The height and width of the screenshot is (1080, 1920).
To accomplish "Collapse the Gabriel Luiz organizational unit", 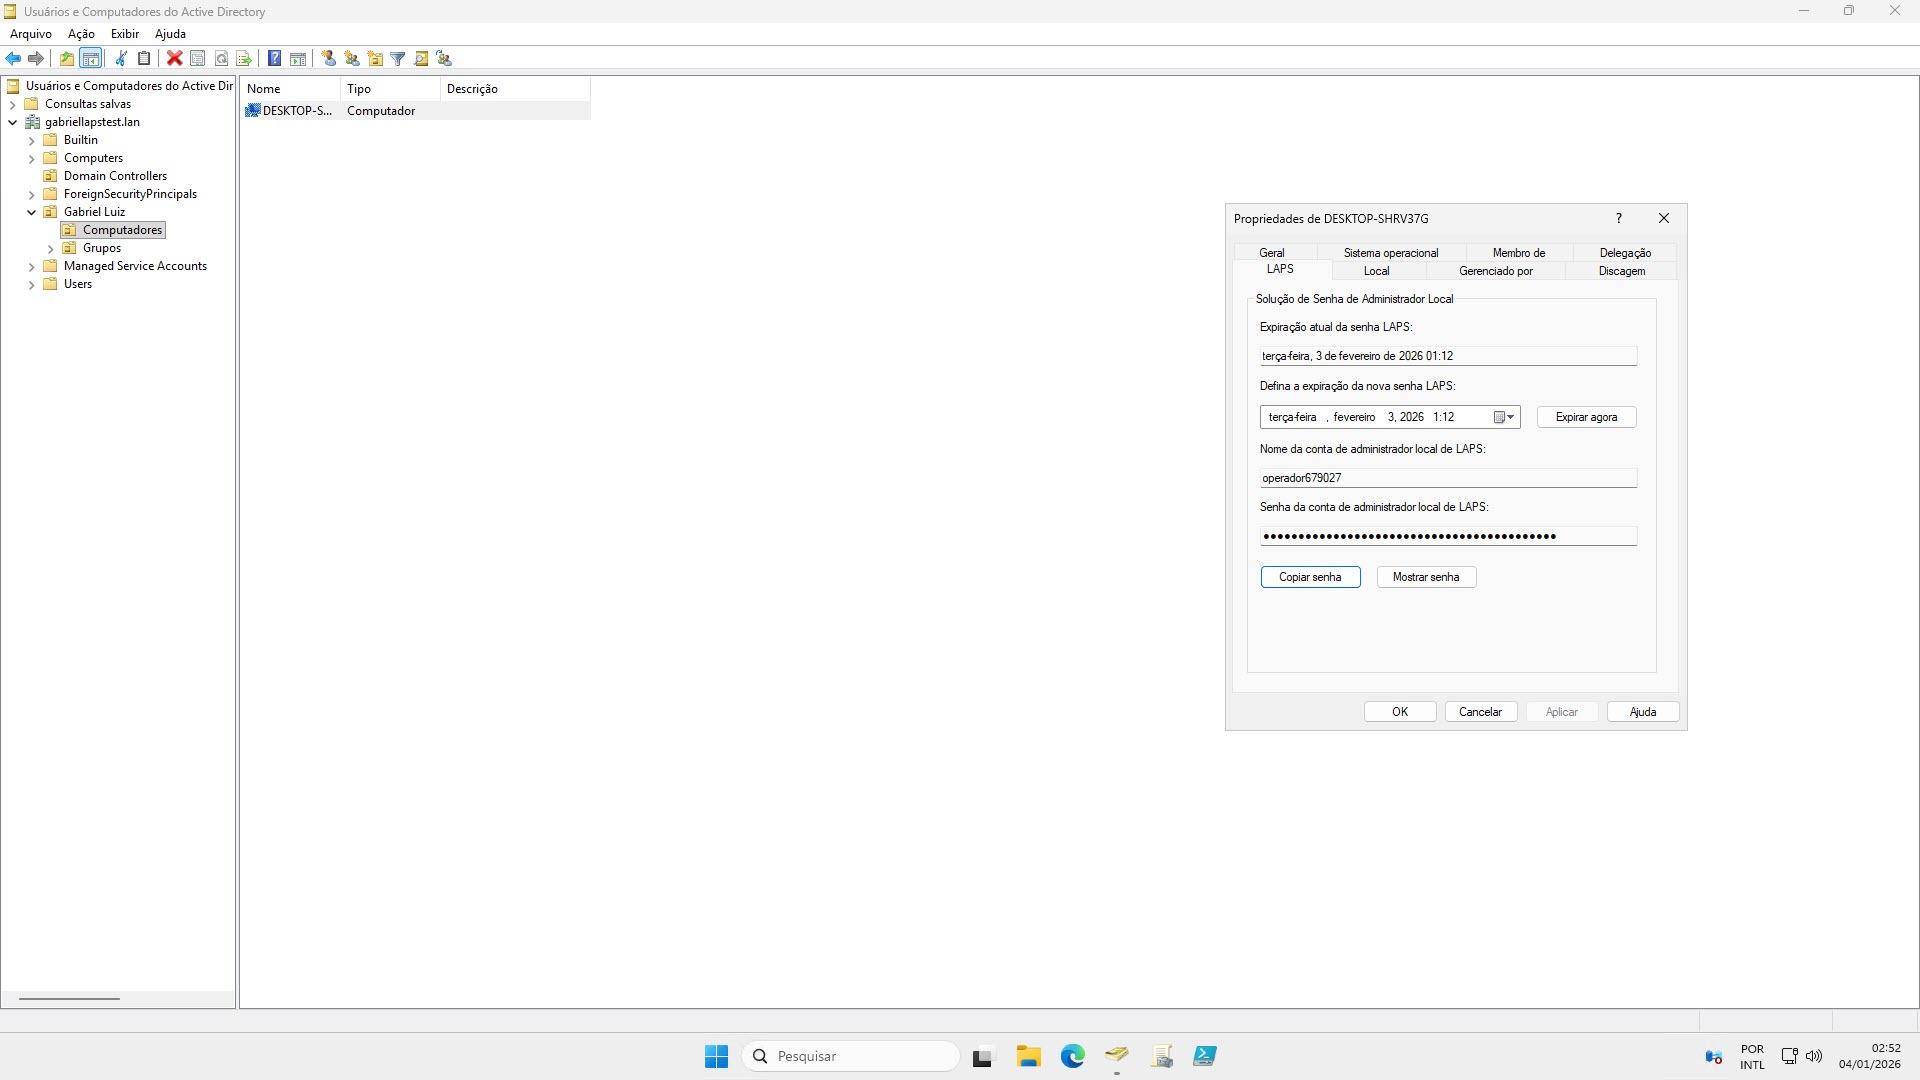I will point(31,212).
